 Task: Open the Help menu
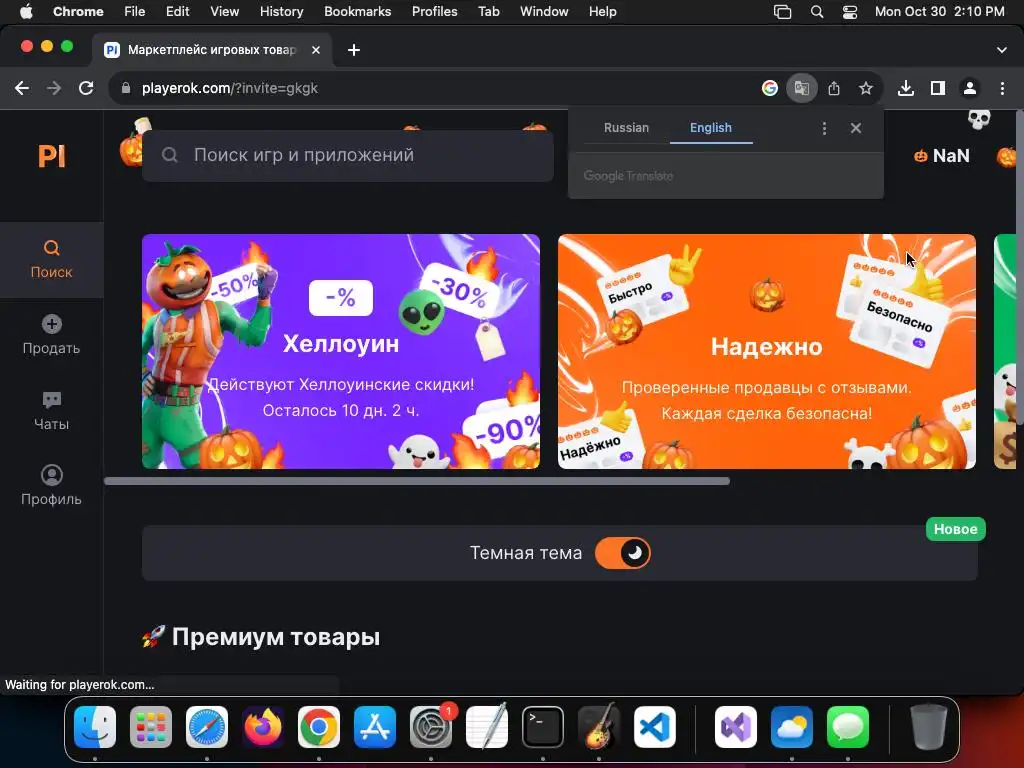point(602,12)
